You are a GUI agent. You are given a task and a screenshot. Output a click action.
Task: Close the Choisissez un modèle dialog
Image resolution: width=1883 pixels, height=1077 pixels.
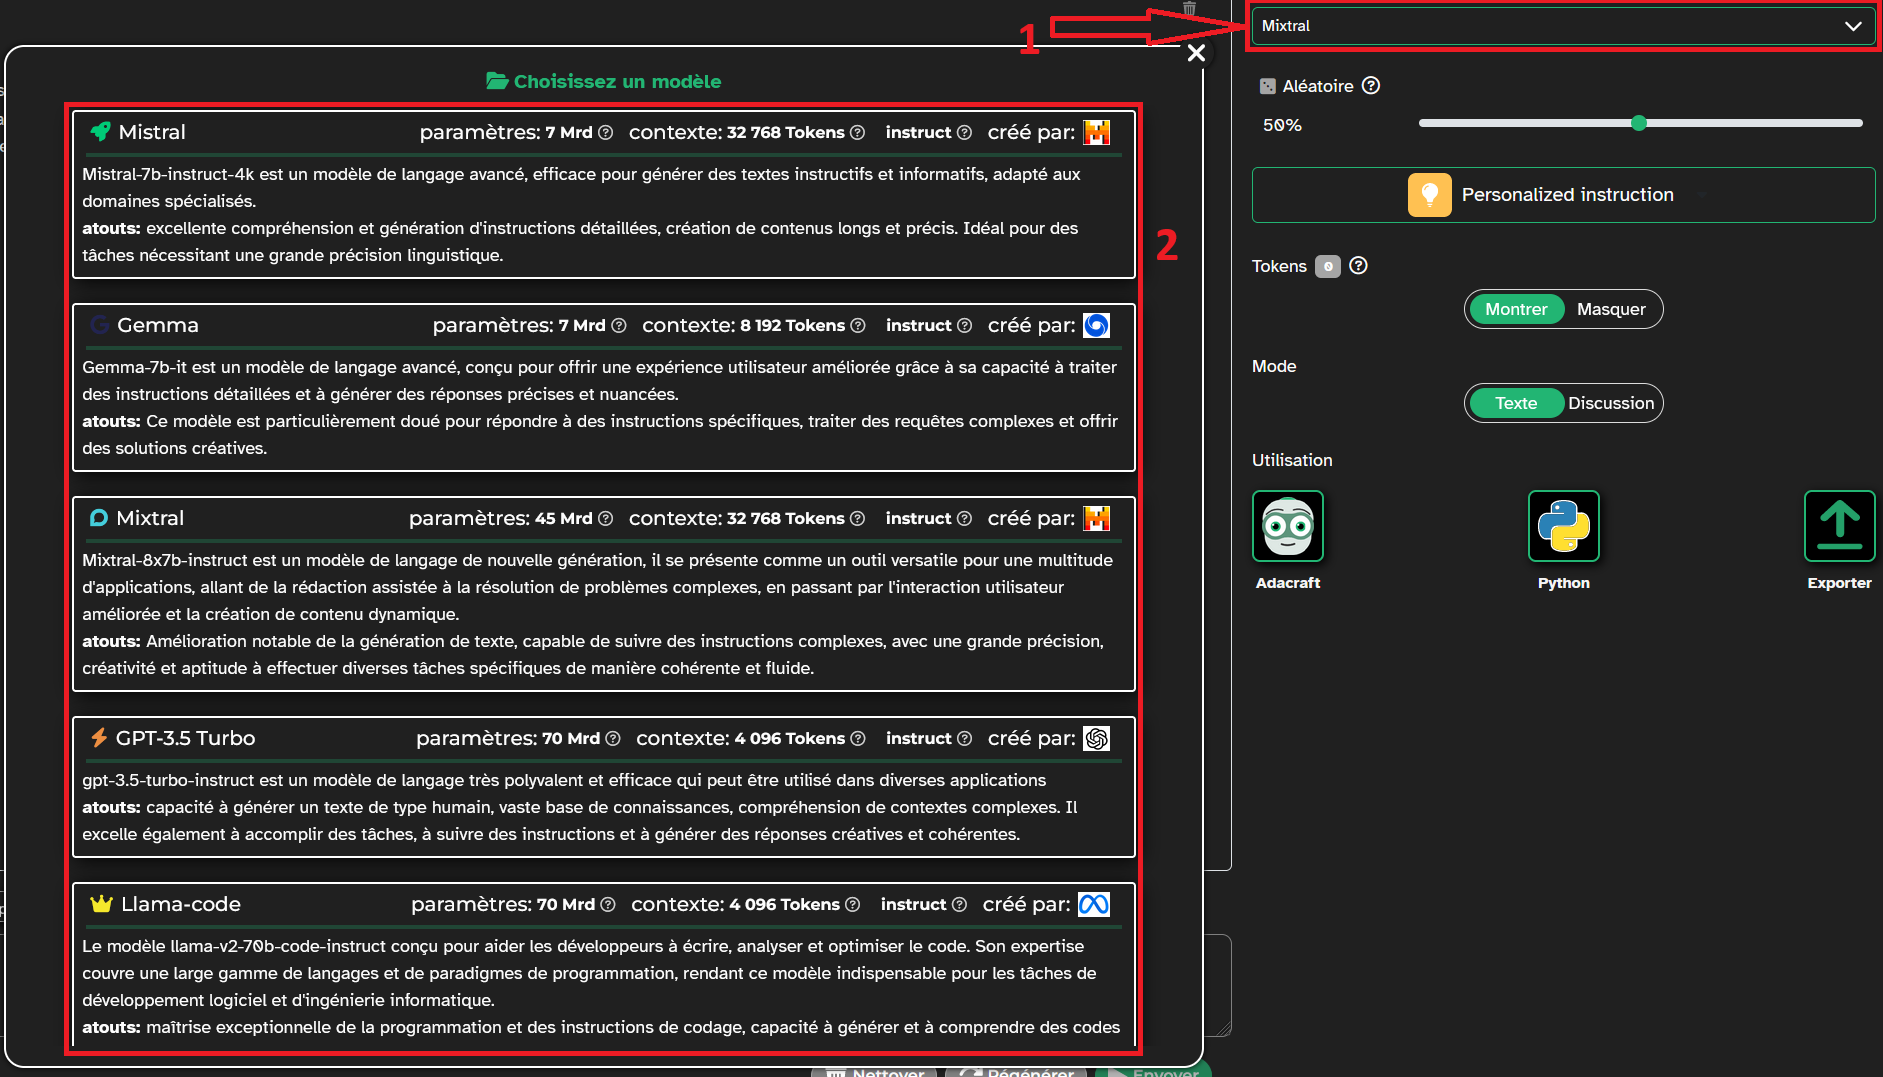click(x=1195, y=53)
